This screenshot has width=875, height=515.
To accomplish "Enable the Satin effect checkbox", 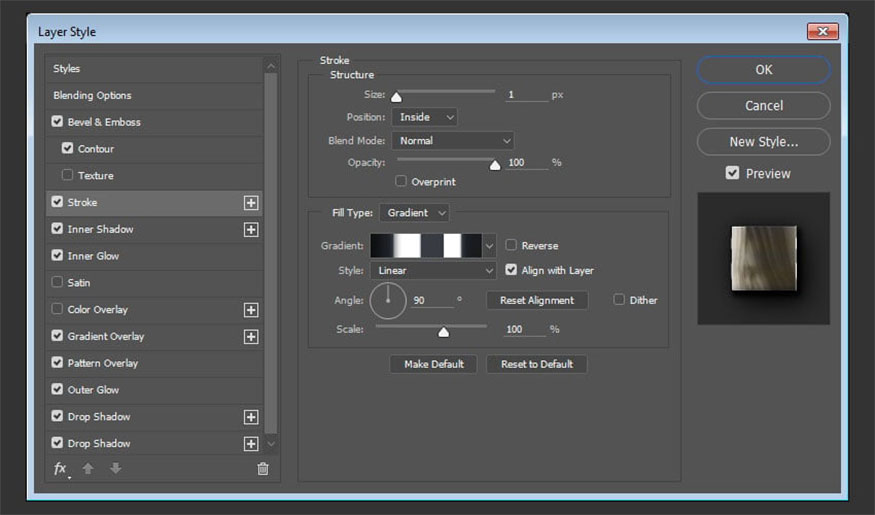I will click(x=57, y=283).
